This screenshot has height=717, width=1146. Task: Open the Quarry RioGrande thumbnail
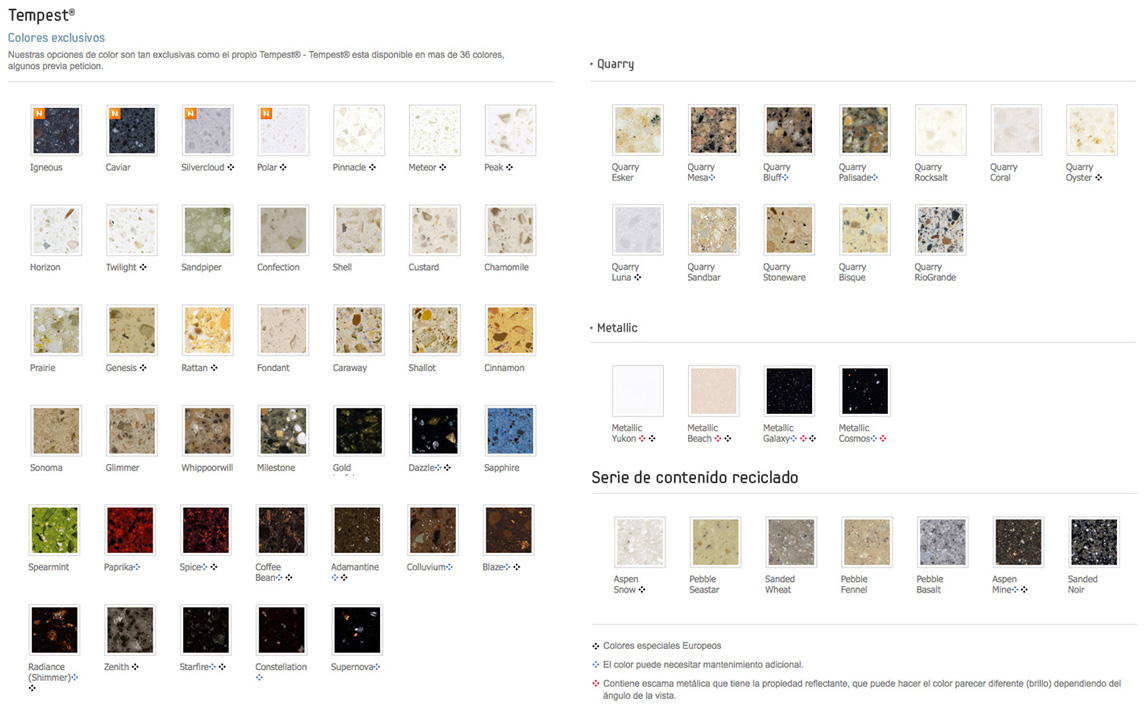coord(941,230)
